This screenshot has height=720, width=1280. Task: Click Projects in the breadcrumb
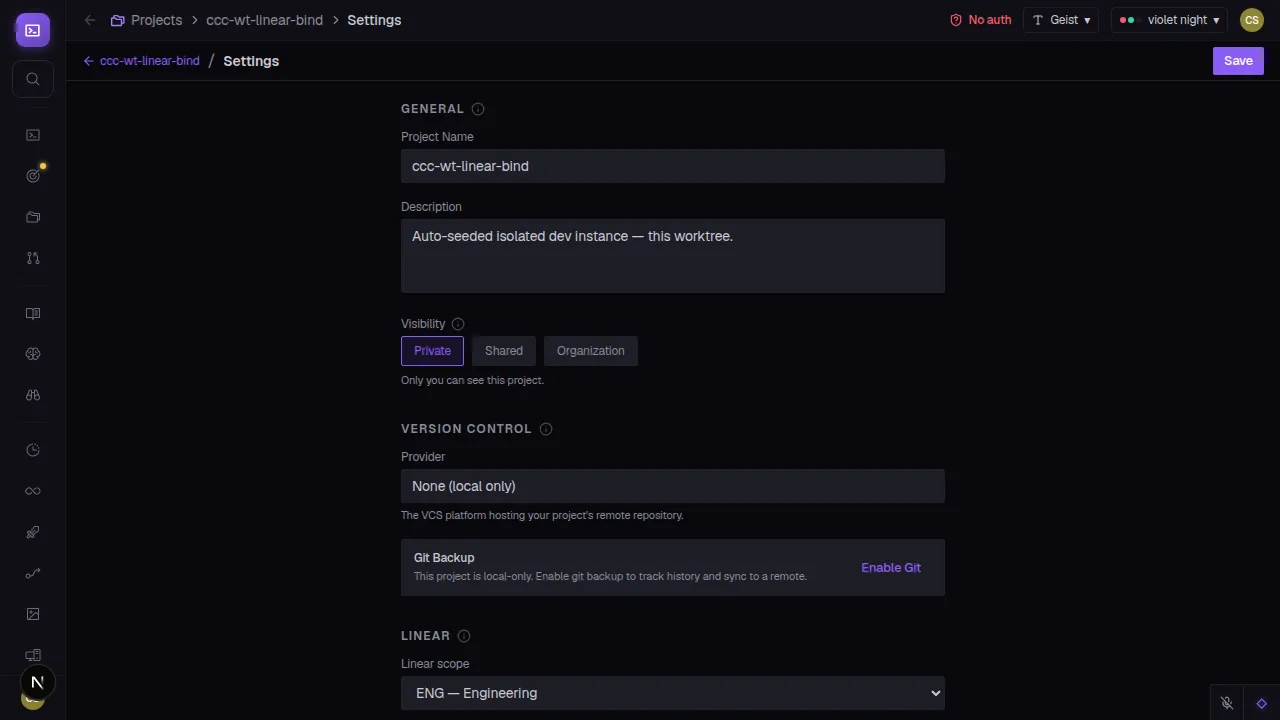(x=147, y=20)
